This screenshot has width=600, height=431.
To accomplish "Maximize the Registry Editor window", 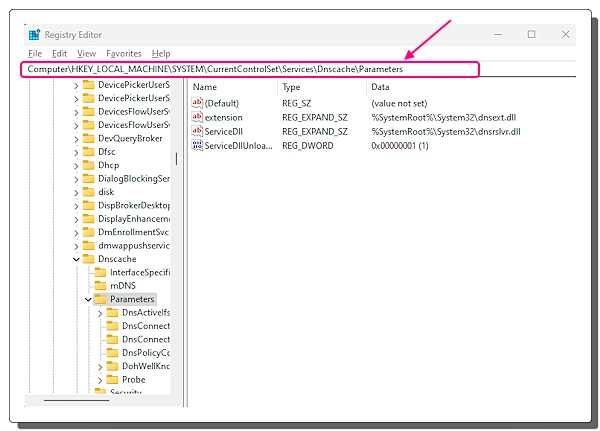I will click(x=531, y=34).
